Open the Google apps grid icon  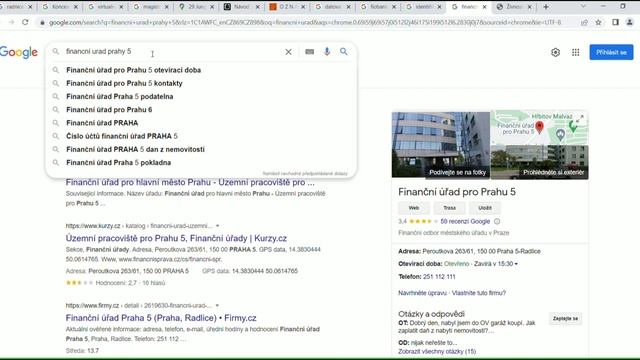coord(576,52)
